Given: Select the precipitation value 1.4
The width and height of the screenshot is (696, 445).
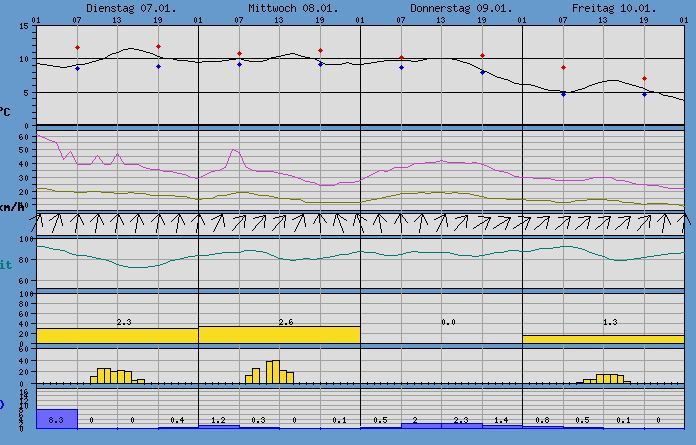Looking at the screenshot, I should (502, 420).
